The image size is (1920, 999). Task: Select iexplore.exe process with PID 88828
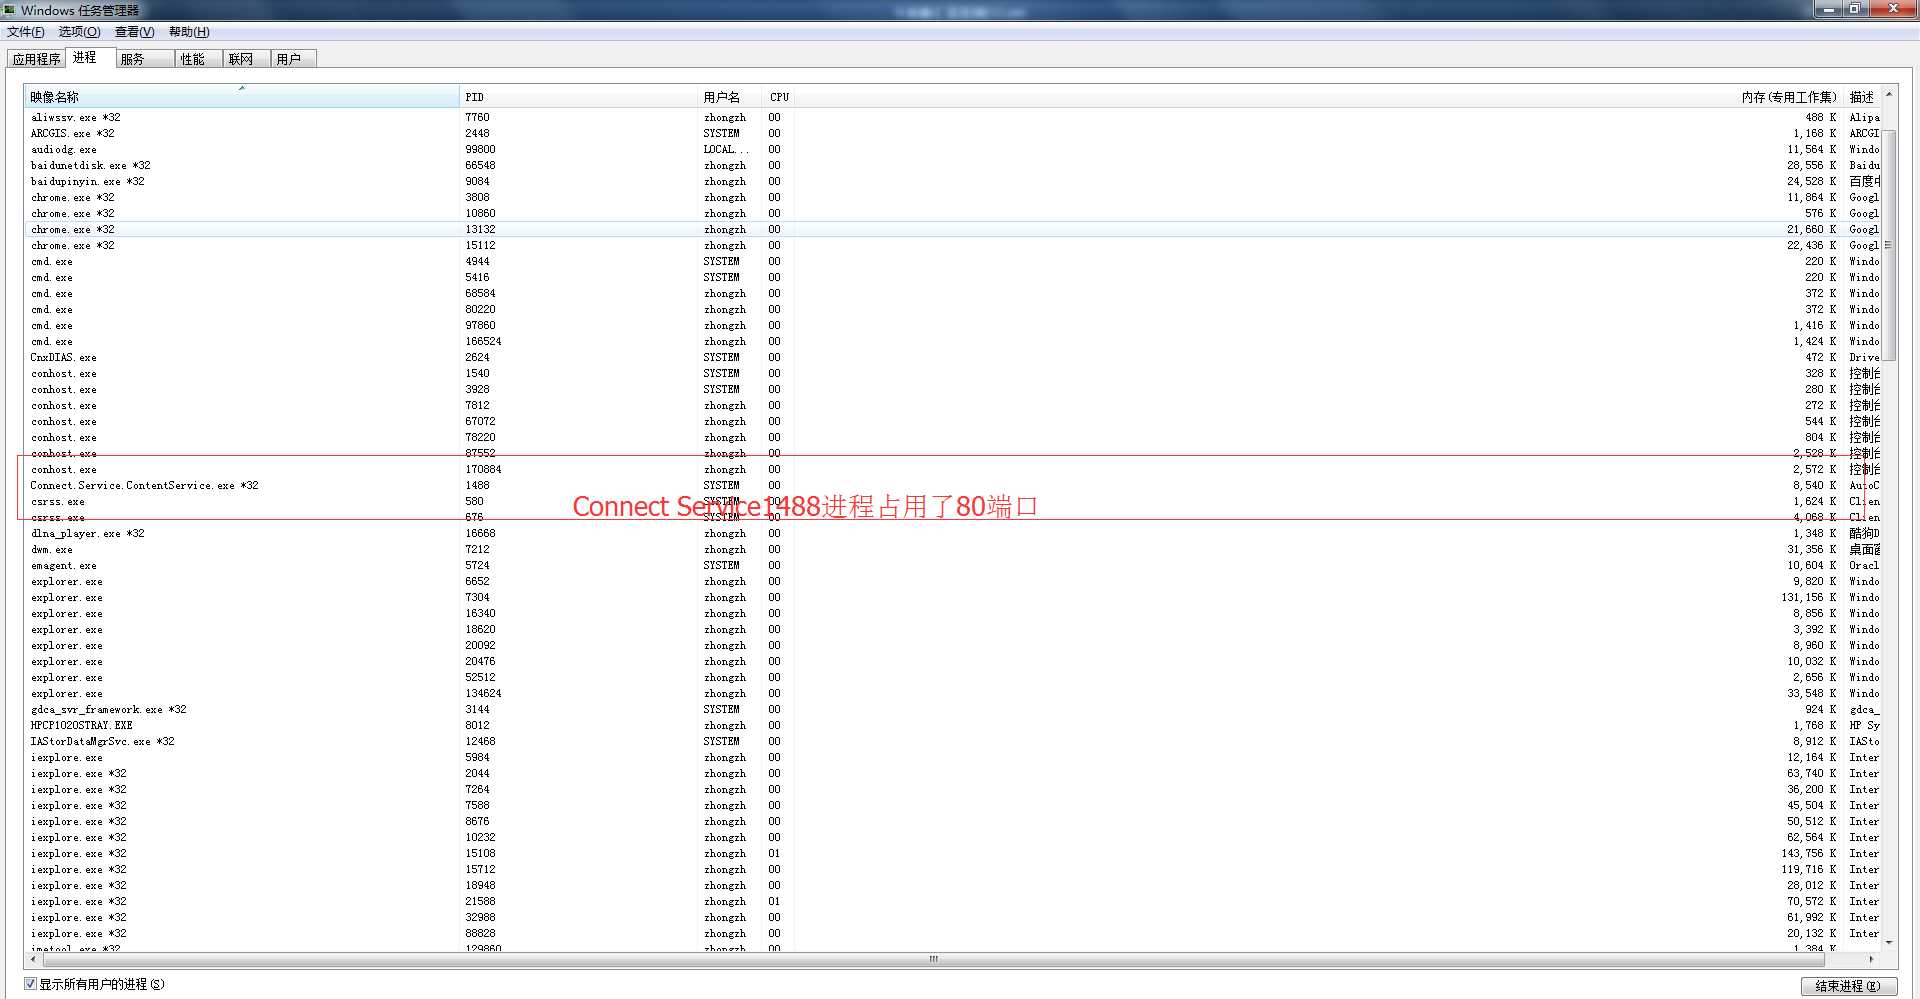click(x=953, y=933)
